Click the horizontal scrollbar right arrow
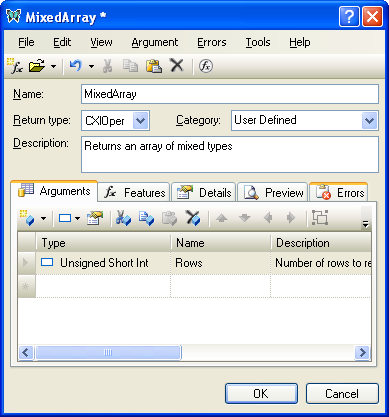Viewport: 389px width, 417px height. pos(362,352)
